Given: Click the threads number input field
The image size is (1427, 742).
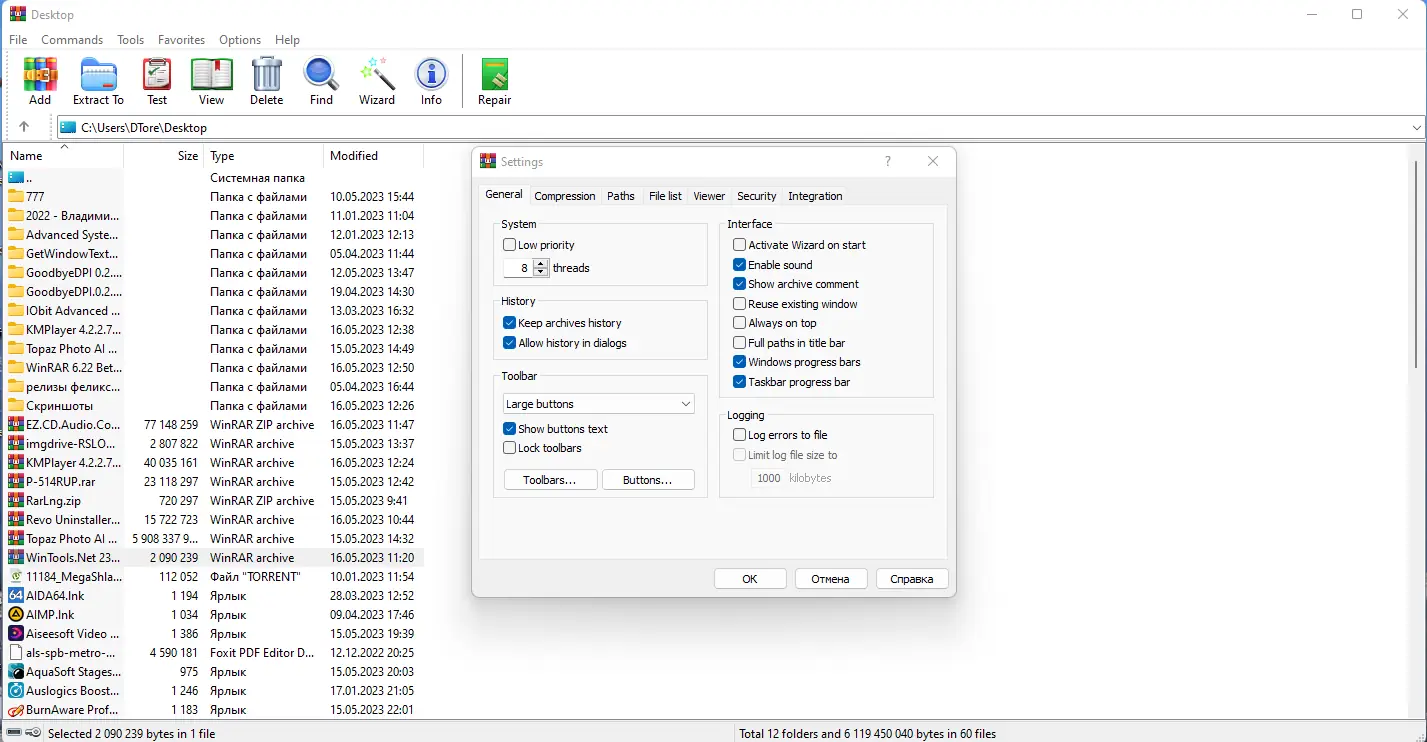Looking at the screenshot, I should tap(519, 268).
